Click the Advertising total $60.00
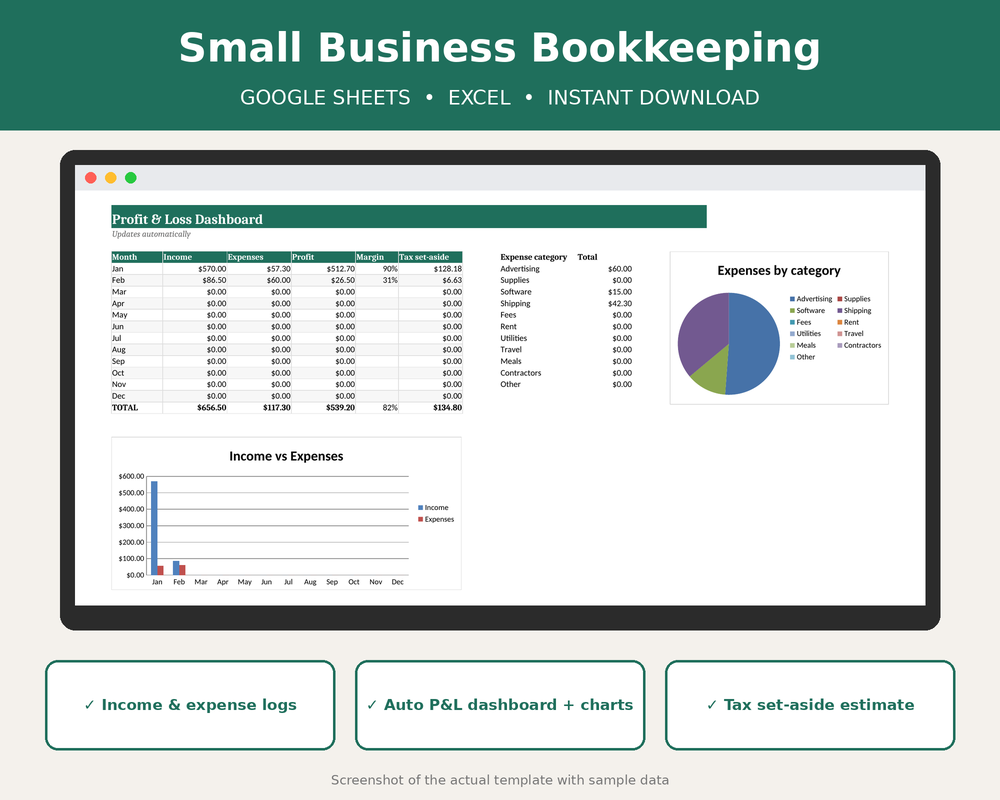The height and width of the screenshot is (800, 1000). (x=620, y=269)
